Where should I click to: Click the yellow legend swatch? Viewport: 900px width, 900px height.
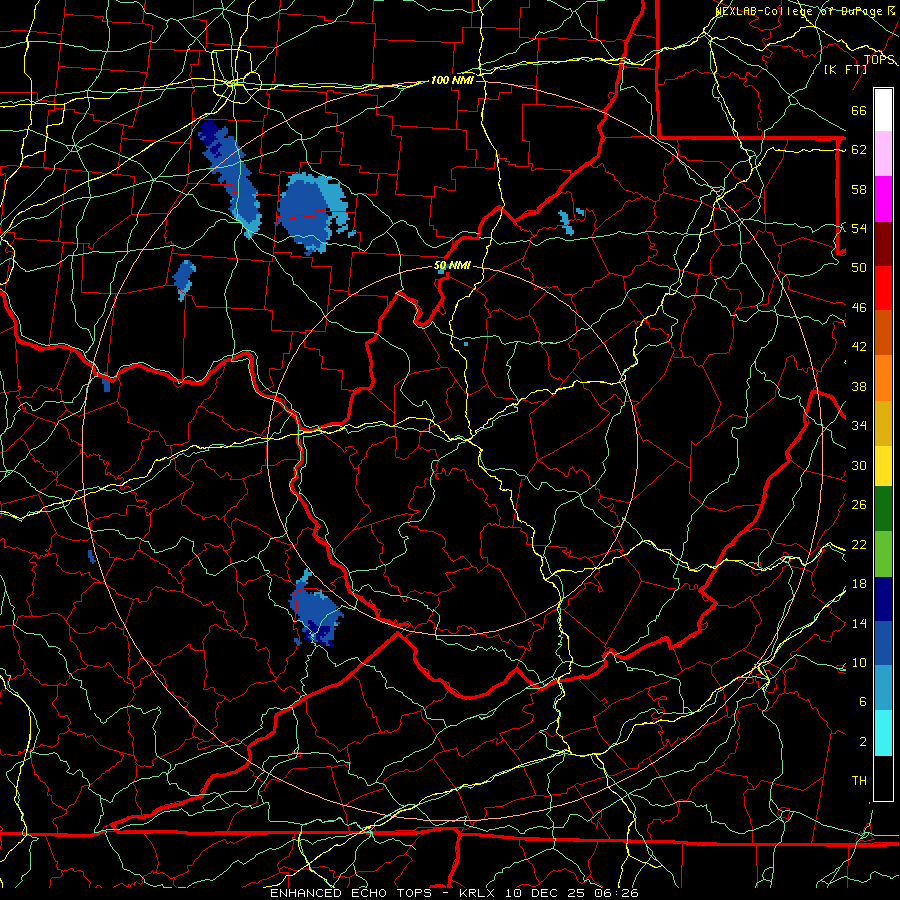coord(883,465)
